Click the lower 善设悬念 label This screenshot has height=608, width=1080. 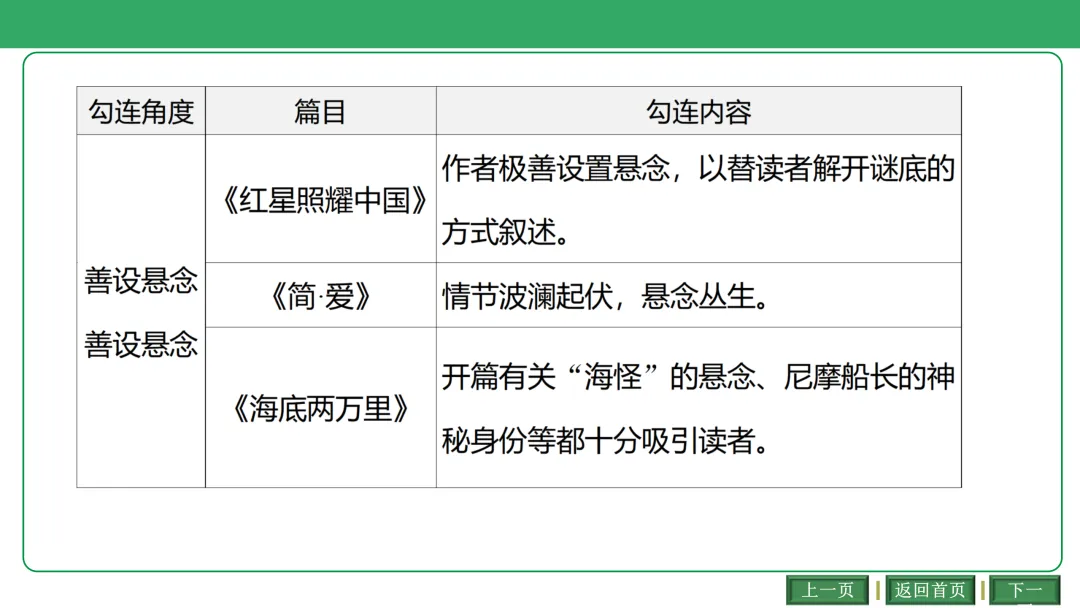(x=141, y=344)
